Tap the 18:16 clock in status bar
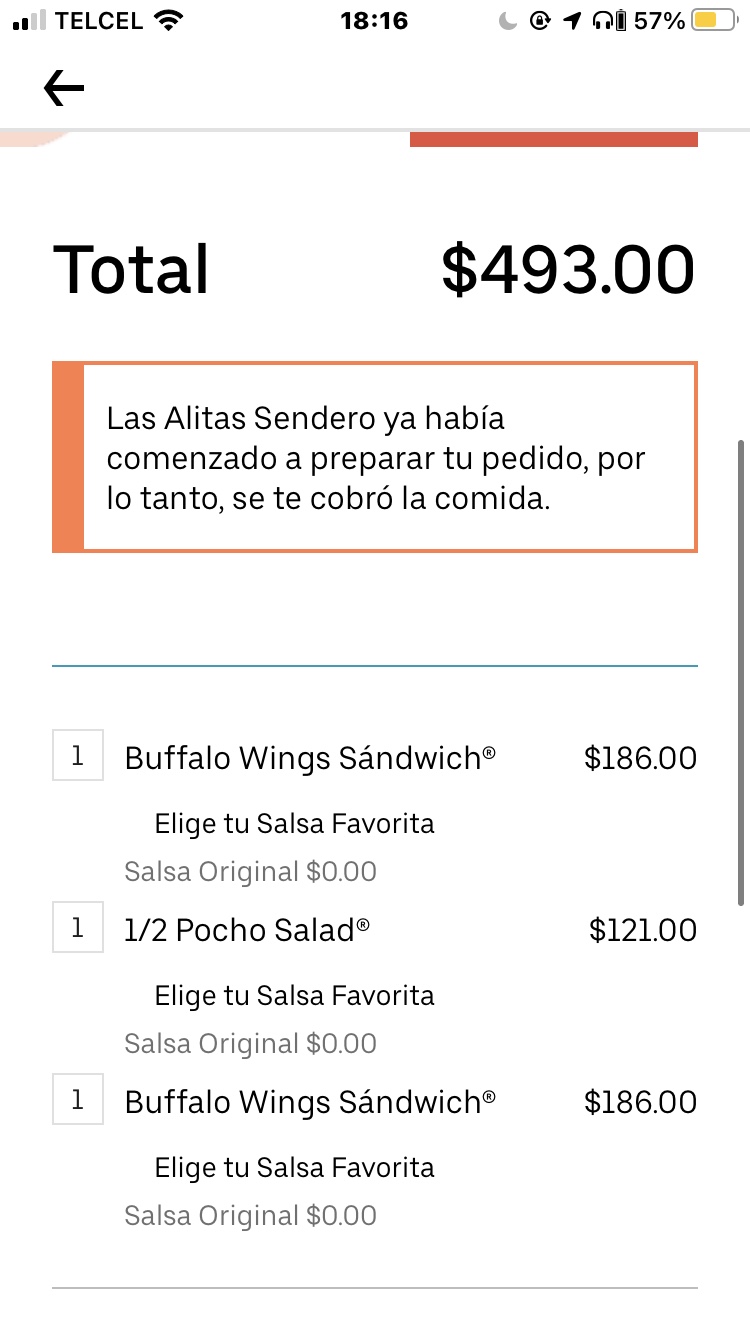 (374, 20)
